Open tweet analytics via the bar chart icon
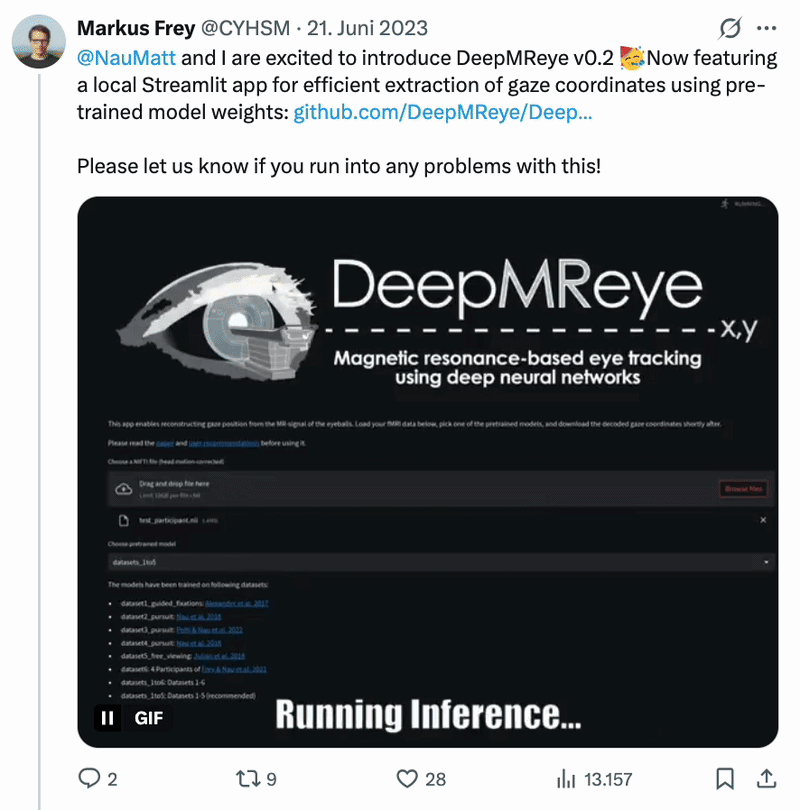The image size is (800, 810). point(567,778)
